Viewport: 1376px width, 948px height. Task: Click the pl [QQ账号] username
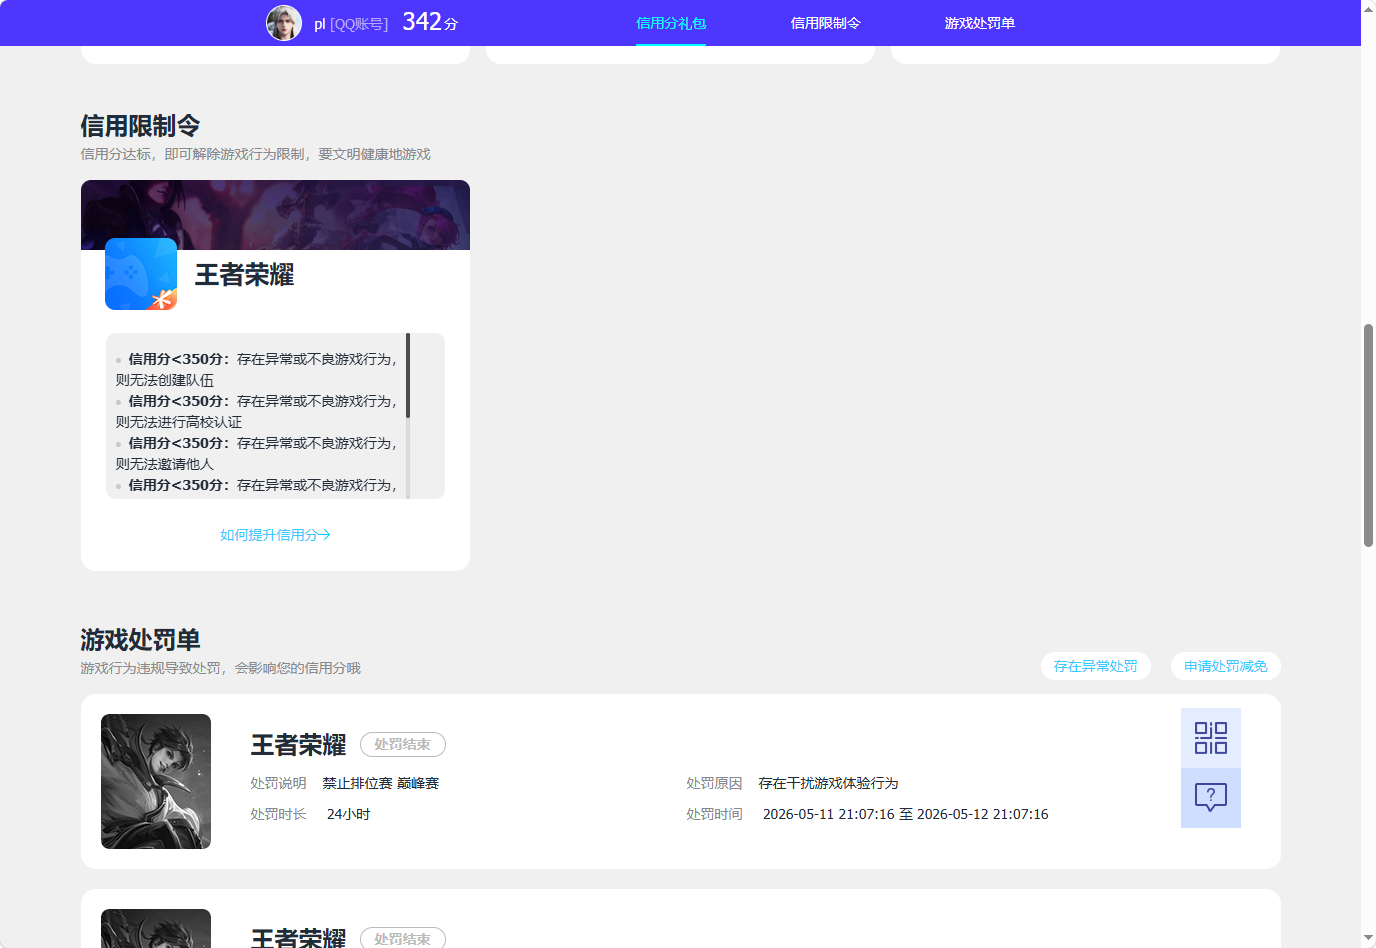pyautogui.click(x=351, y=24)
